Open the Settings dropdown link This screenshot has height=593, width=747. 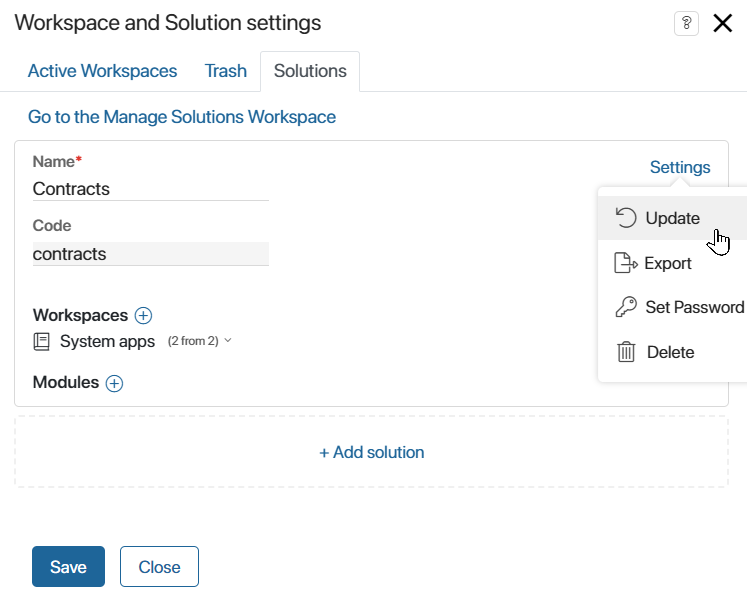(x=680, y=167)
